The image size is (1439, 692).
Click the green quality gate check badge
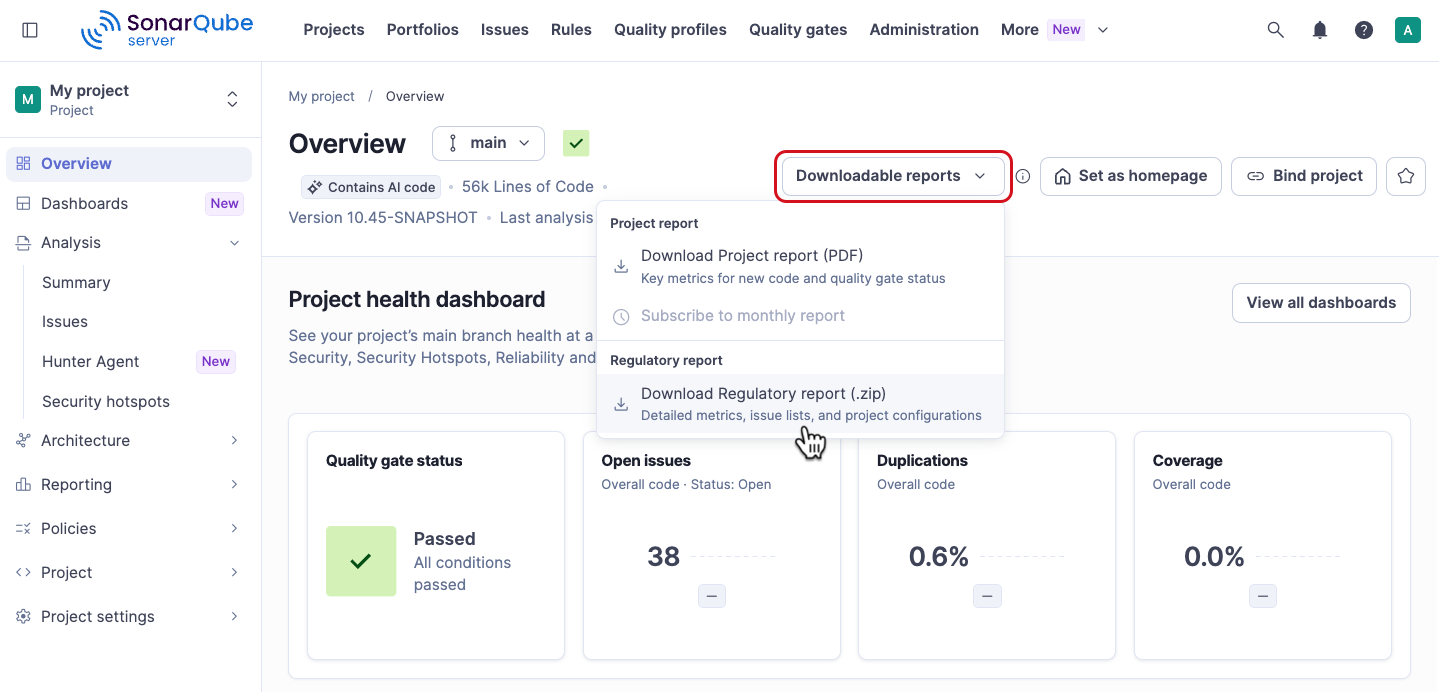point(576,143)
